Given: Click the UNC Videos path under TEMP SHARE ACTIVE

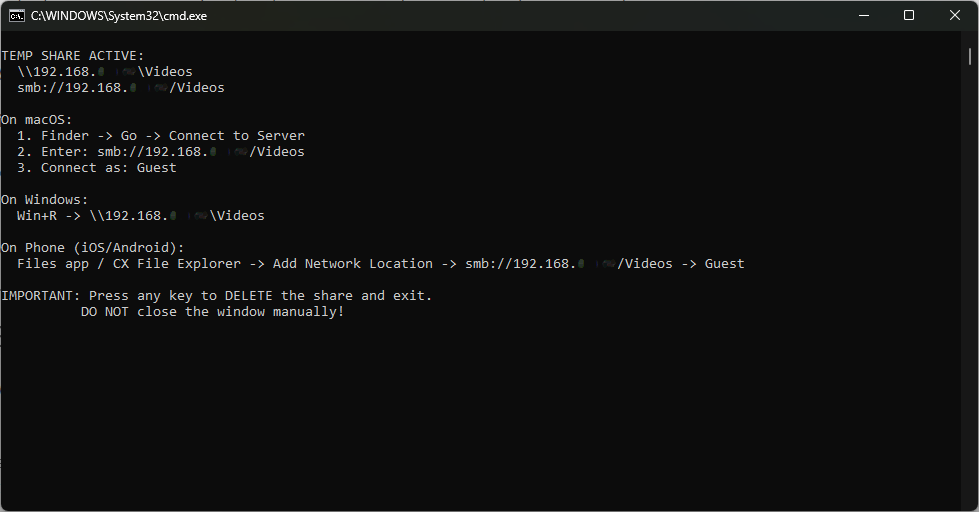Looking at the screenshot, I should point(105,72).
